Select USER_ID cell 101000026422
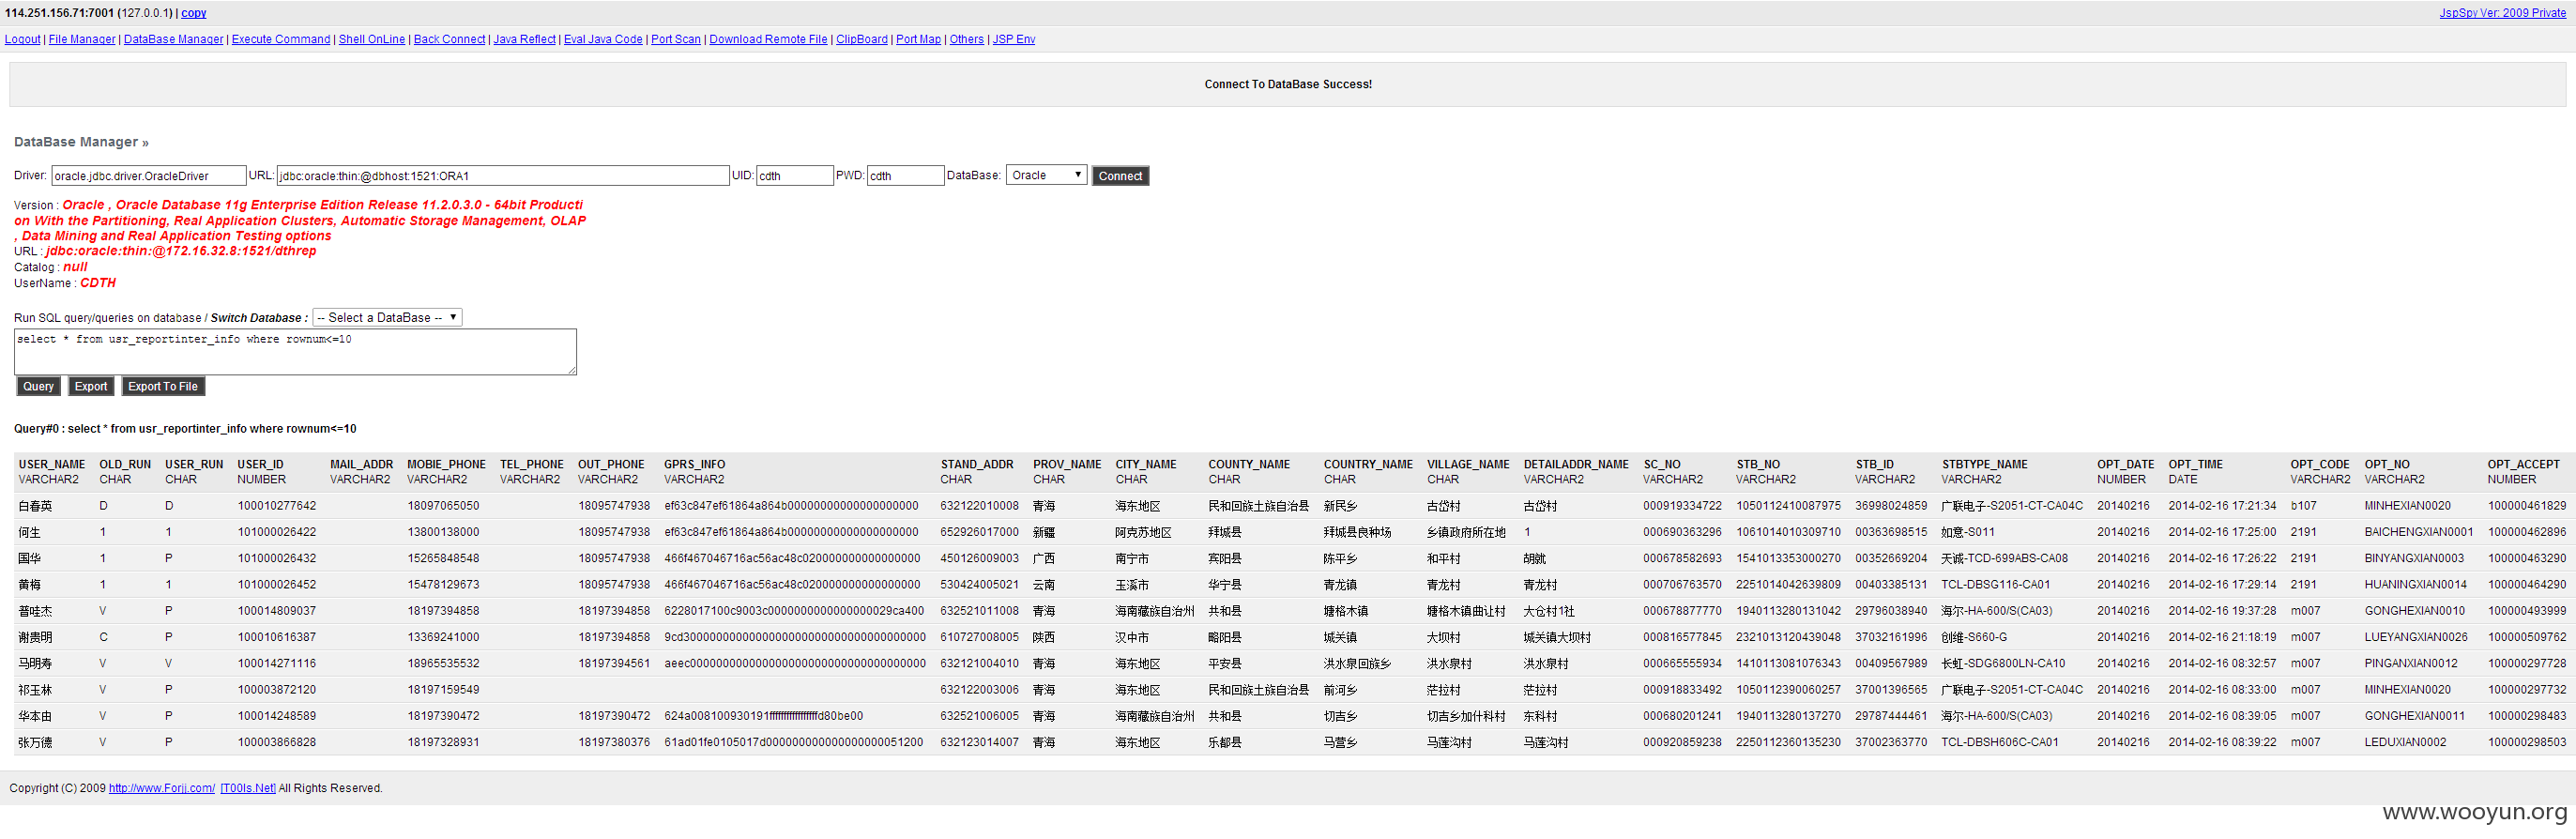2576x839 pixels. pos(276,532)
